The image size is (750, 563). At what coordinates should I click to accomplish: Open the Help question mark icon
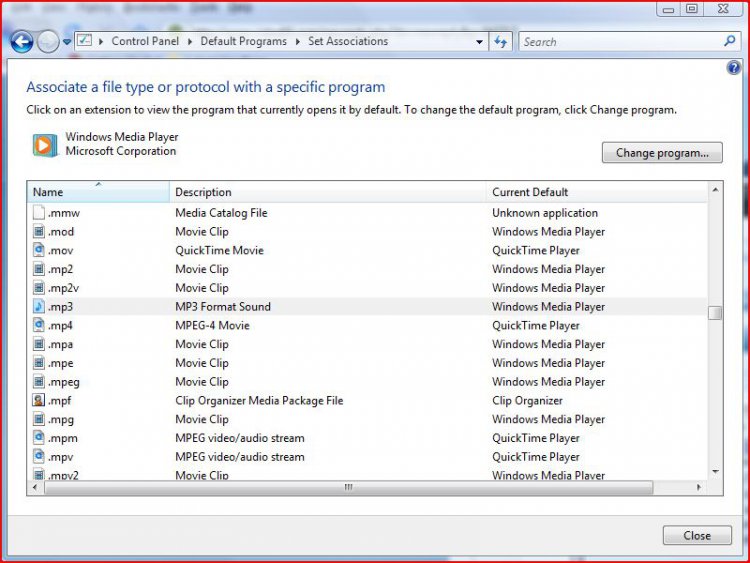pos(734,68)
